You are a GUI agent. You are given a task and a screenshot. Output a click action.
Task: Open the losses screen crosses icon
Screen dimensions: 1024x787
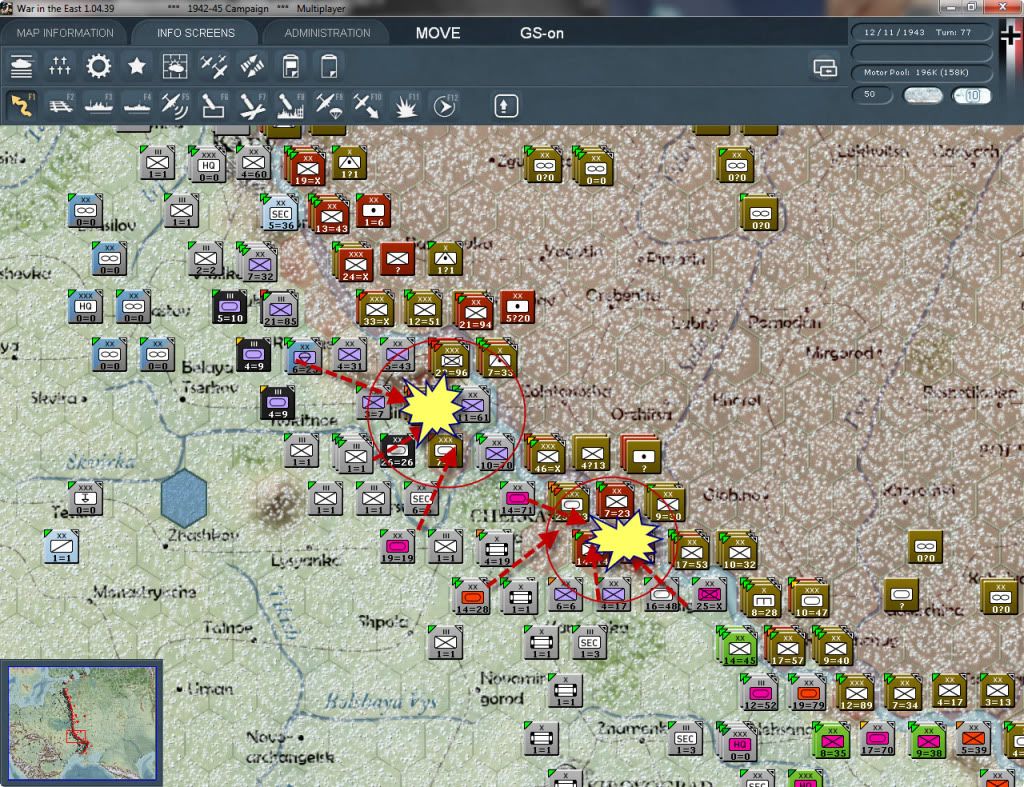[x=59, y=67]
